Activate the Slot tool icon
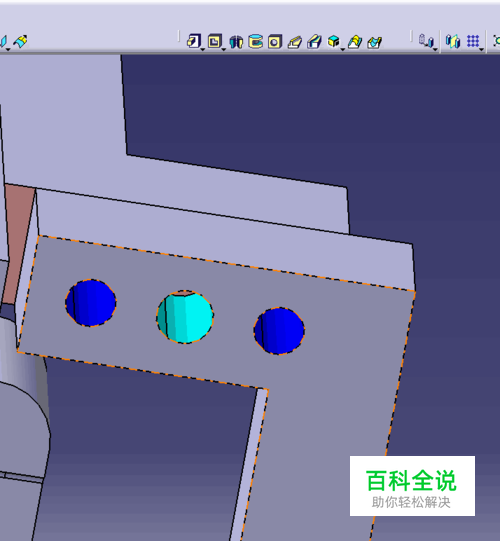 click(314, 42)
